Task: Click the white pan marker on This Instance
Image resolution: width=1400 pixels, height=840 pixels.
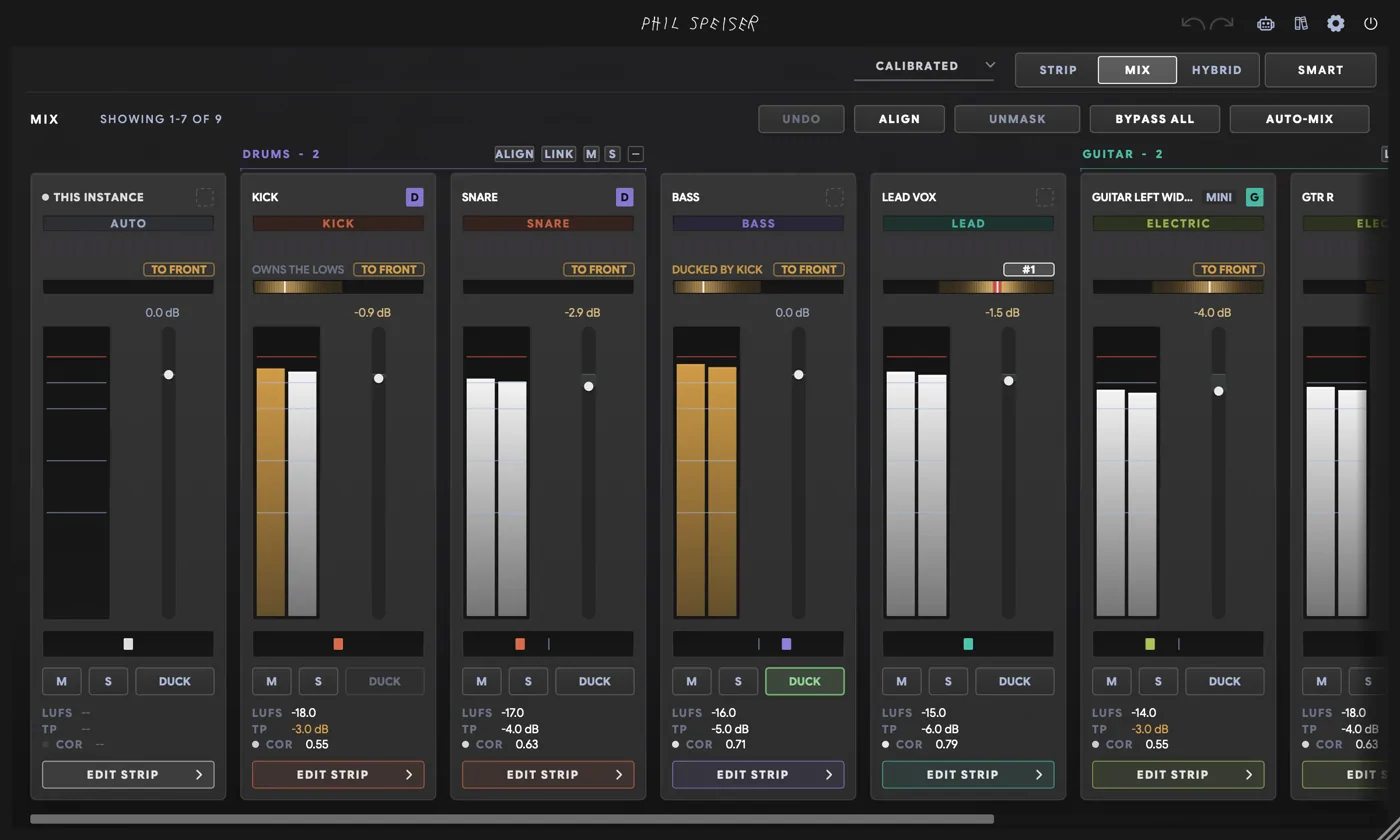Action: tap(128, 644)
